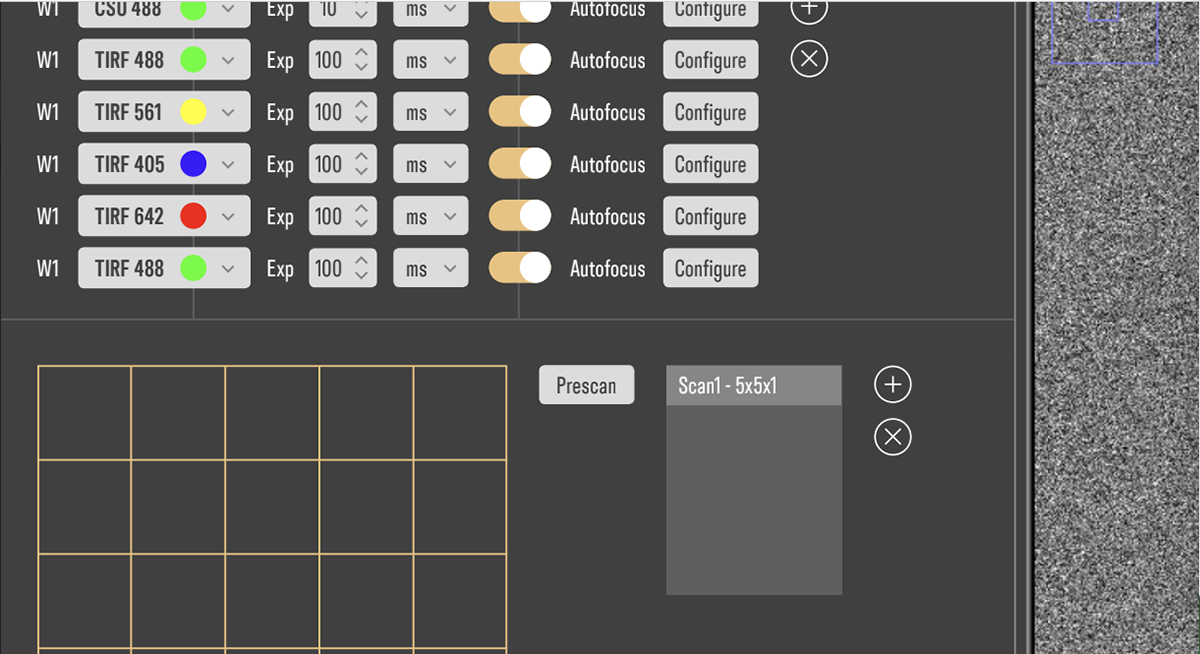Click the yellow TIRF 561 color dot

[193, 112]
